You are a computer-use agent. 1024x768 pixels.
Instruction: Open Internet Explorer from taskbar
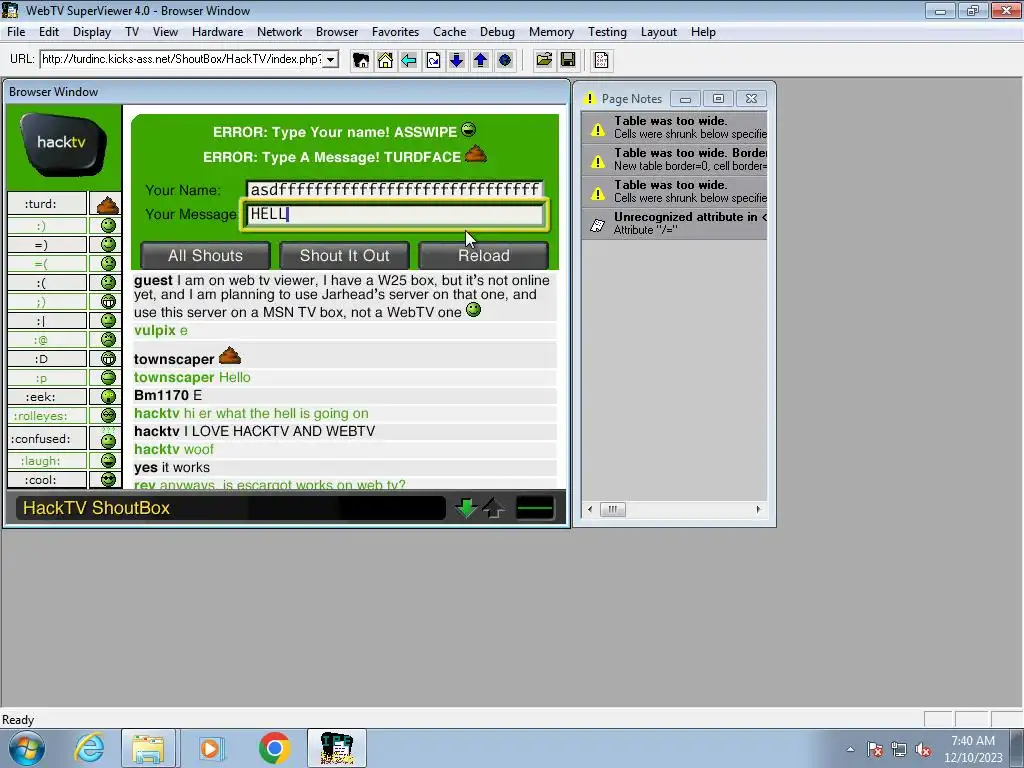89,748
